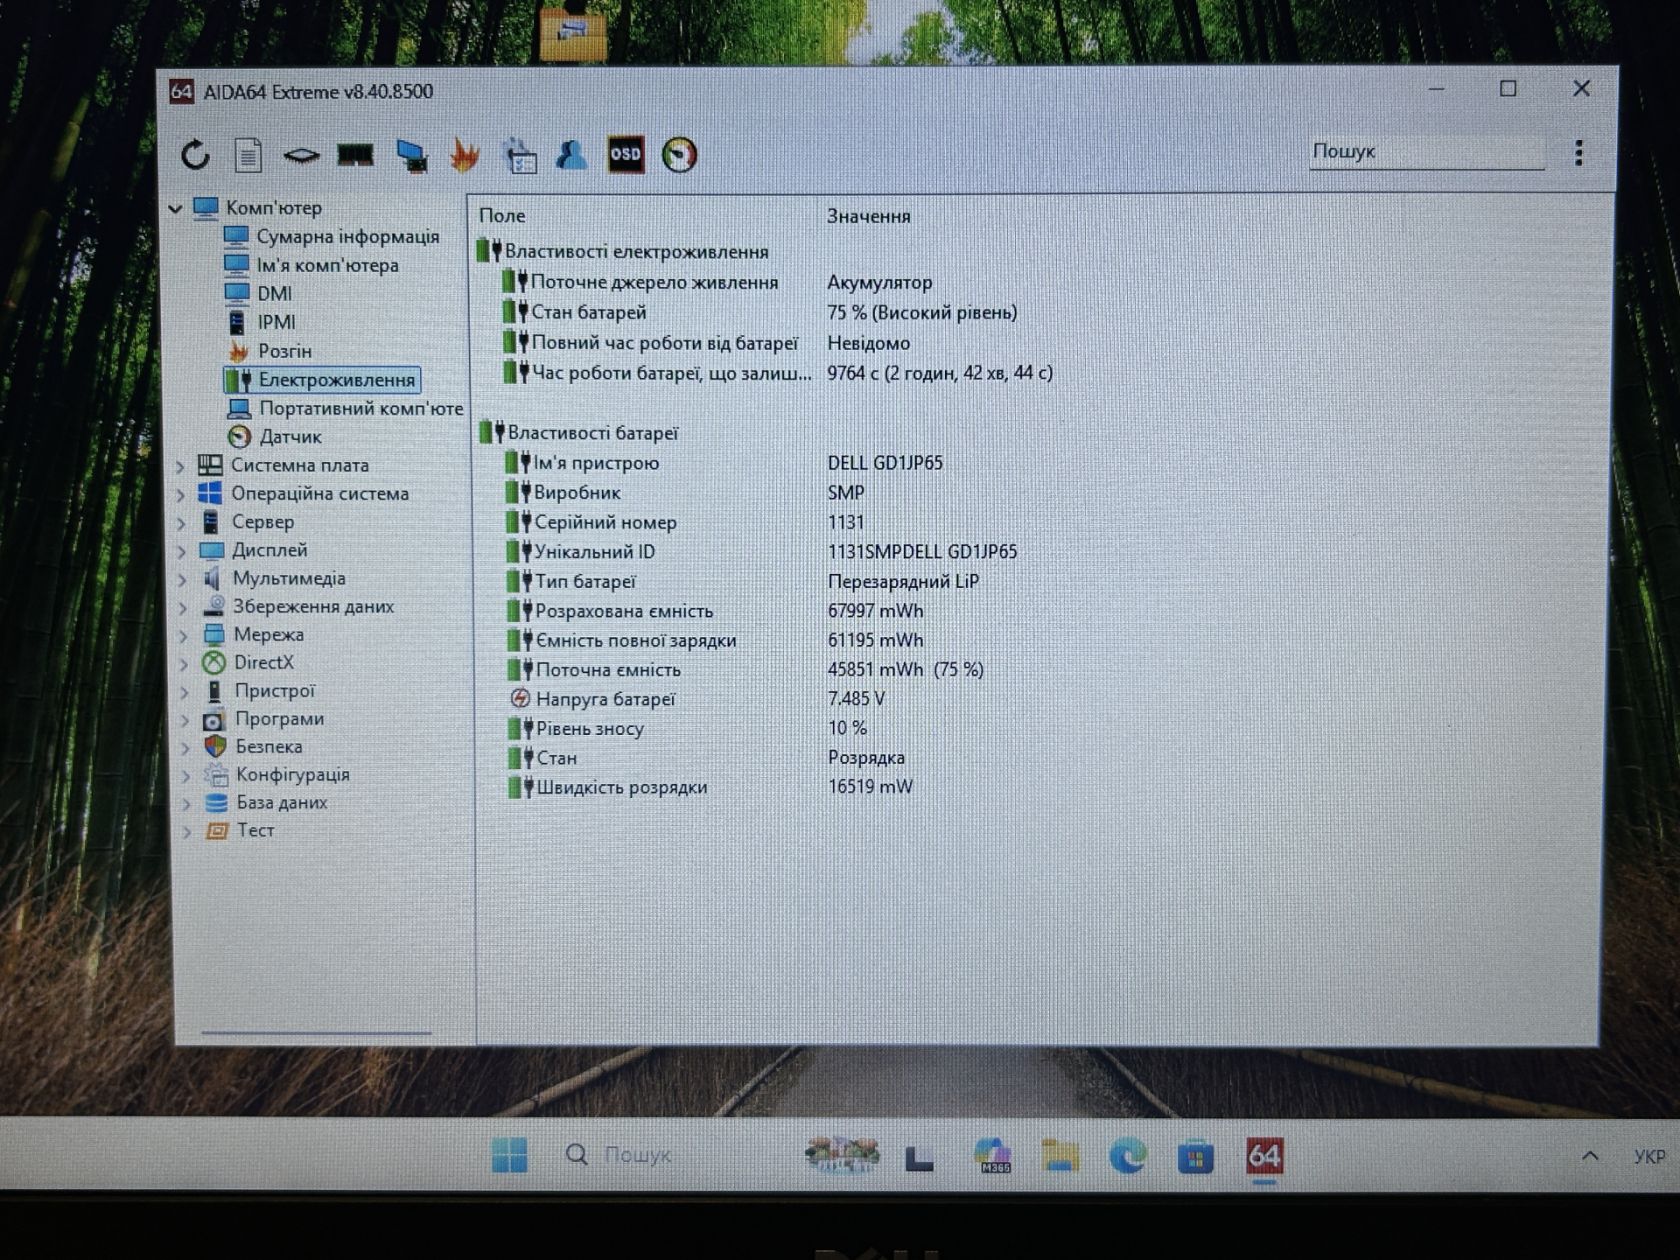Open the Windows Start button

coord(509,1155)
